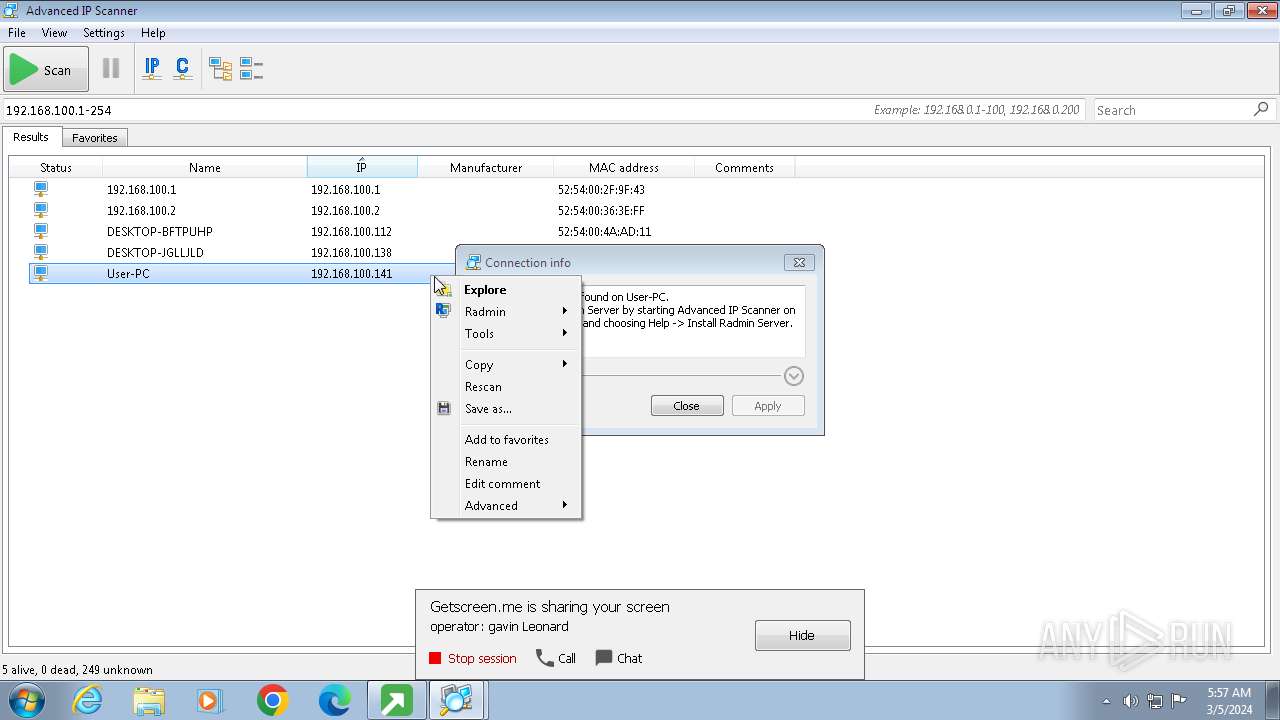Hide the Getscreen.me sharing panel
1280x720 pixels.
803,635
